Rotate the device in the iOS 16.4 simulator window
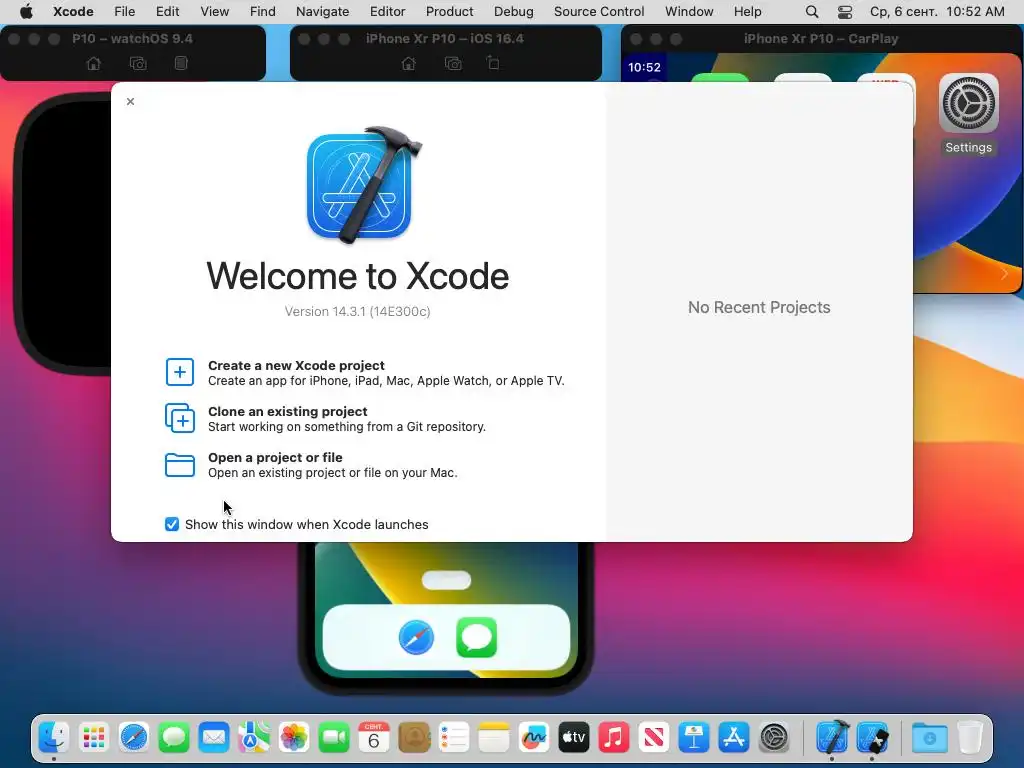Screen dimensions: 1024x768 click(493, 63)
